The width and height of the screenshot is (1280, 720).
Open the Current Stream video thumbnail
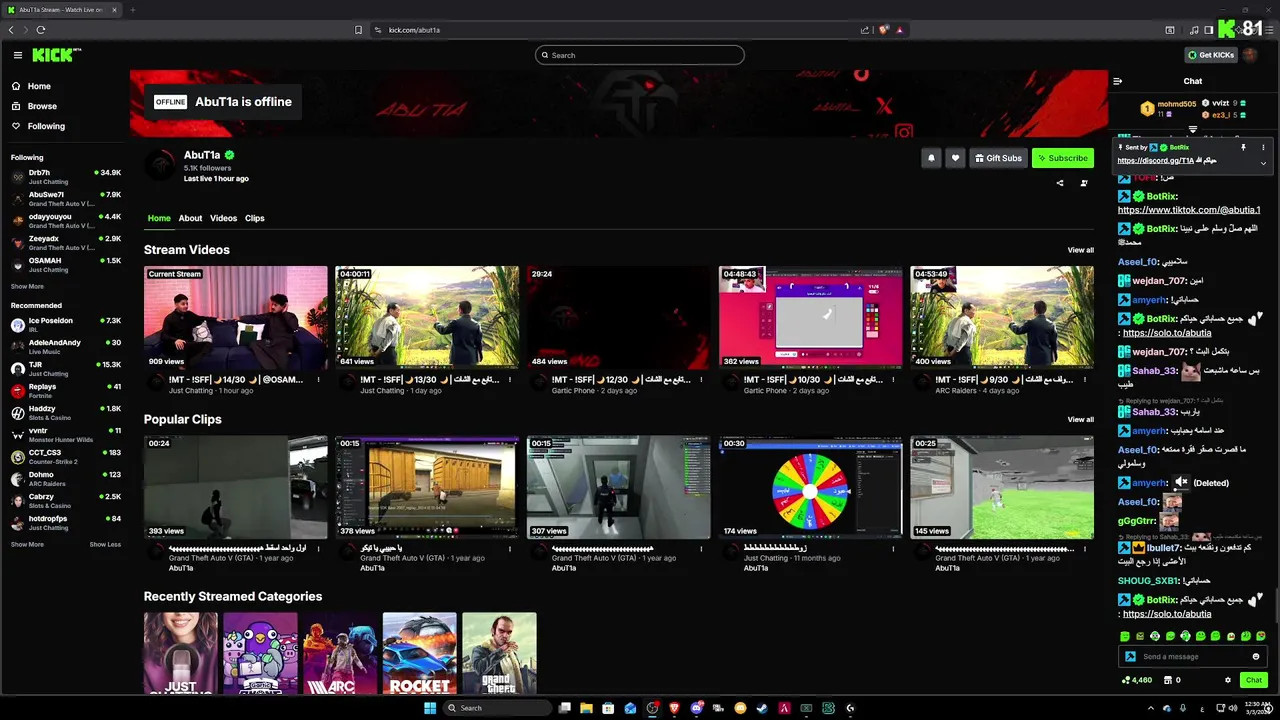pos(236,317)
